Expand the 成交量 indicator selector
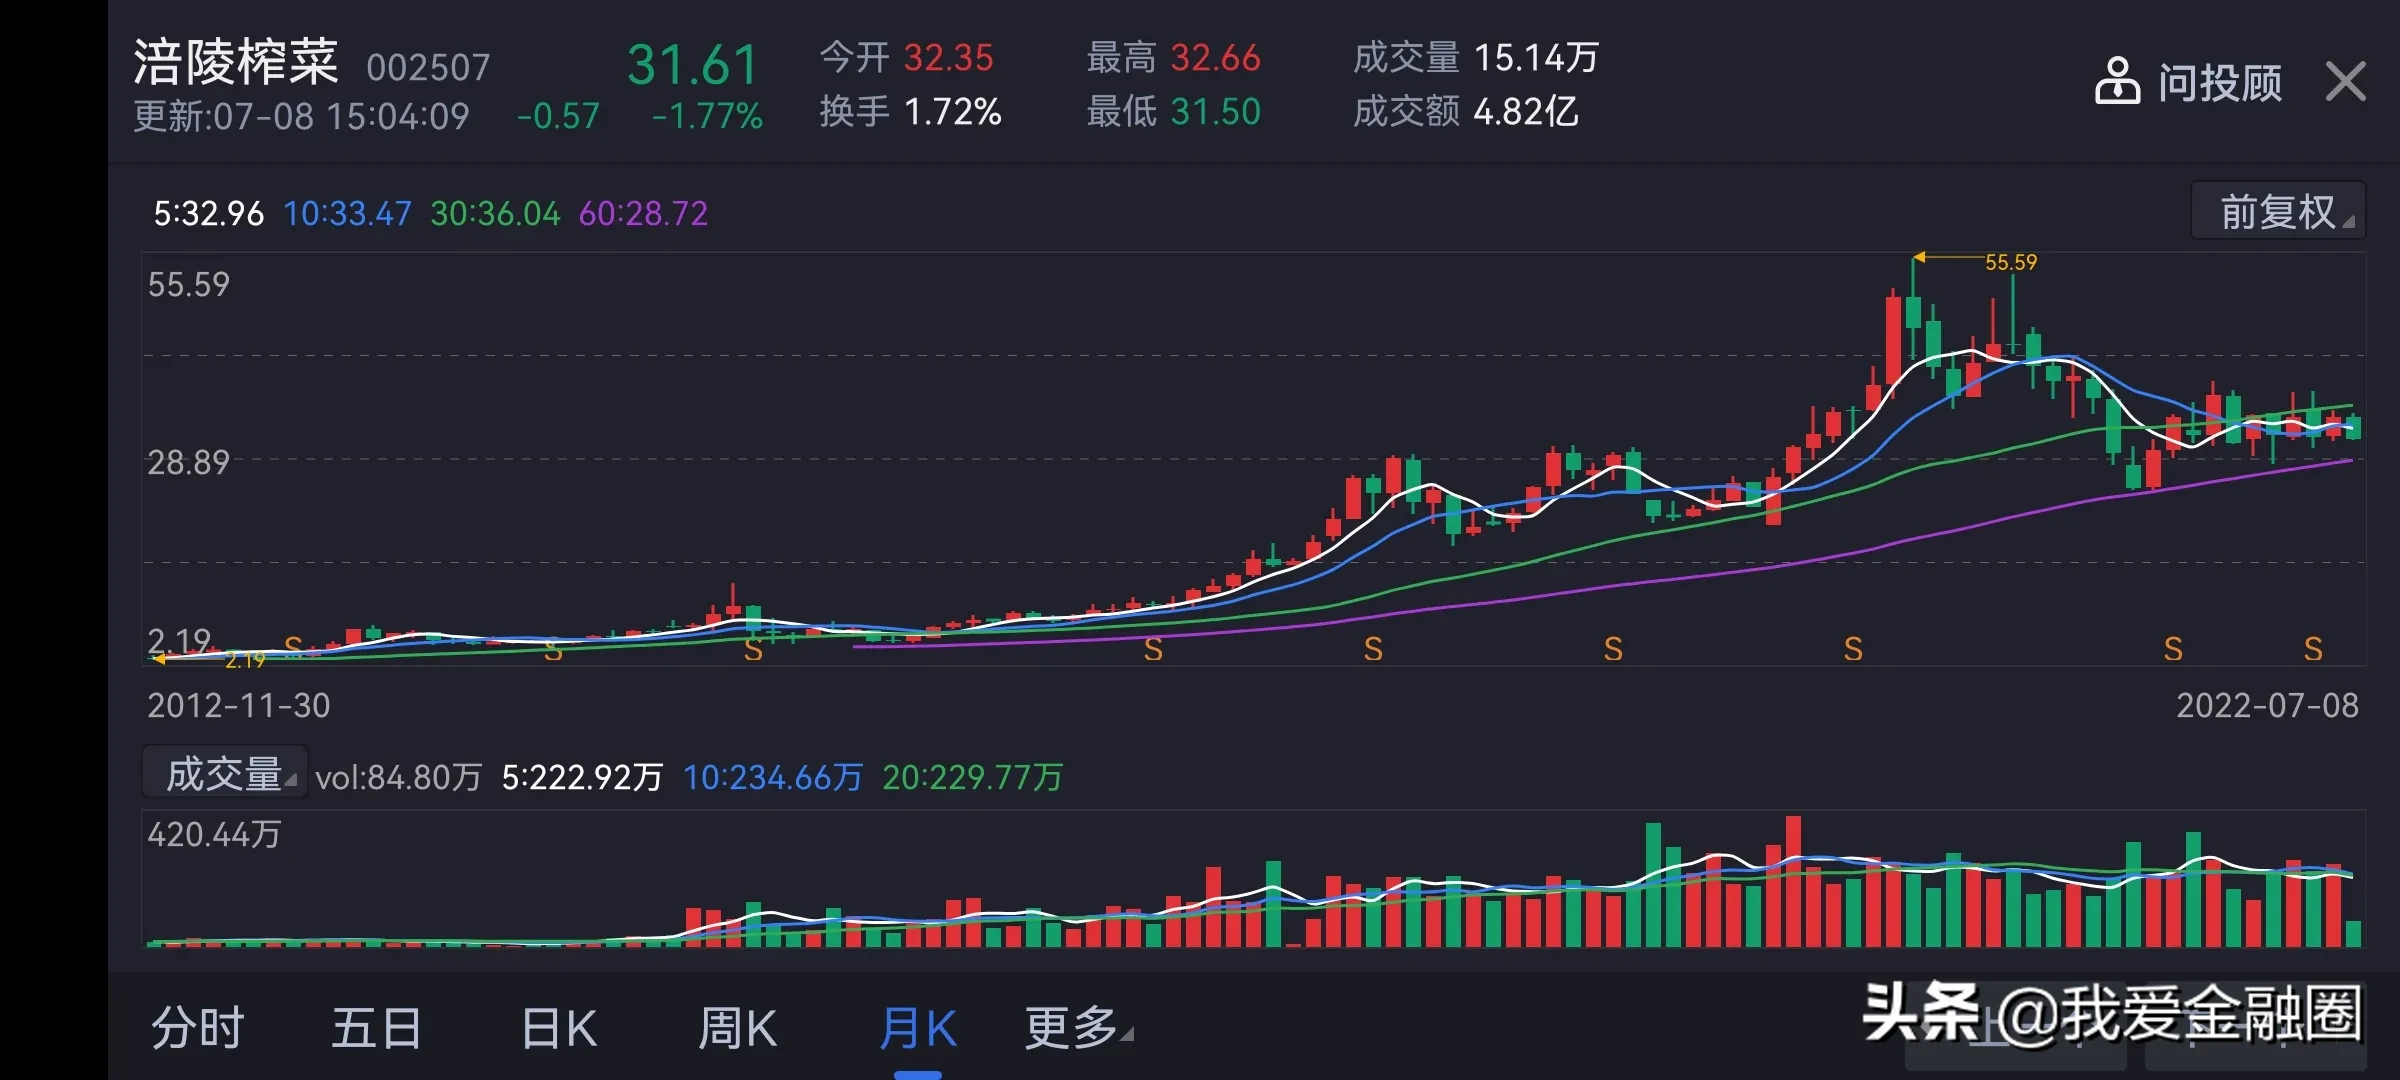Image resolution: width=2400 pixels, height=1080 pixels. point(225,774)
